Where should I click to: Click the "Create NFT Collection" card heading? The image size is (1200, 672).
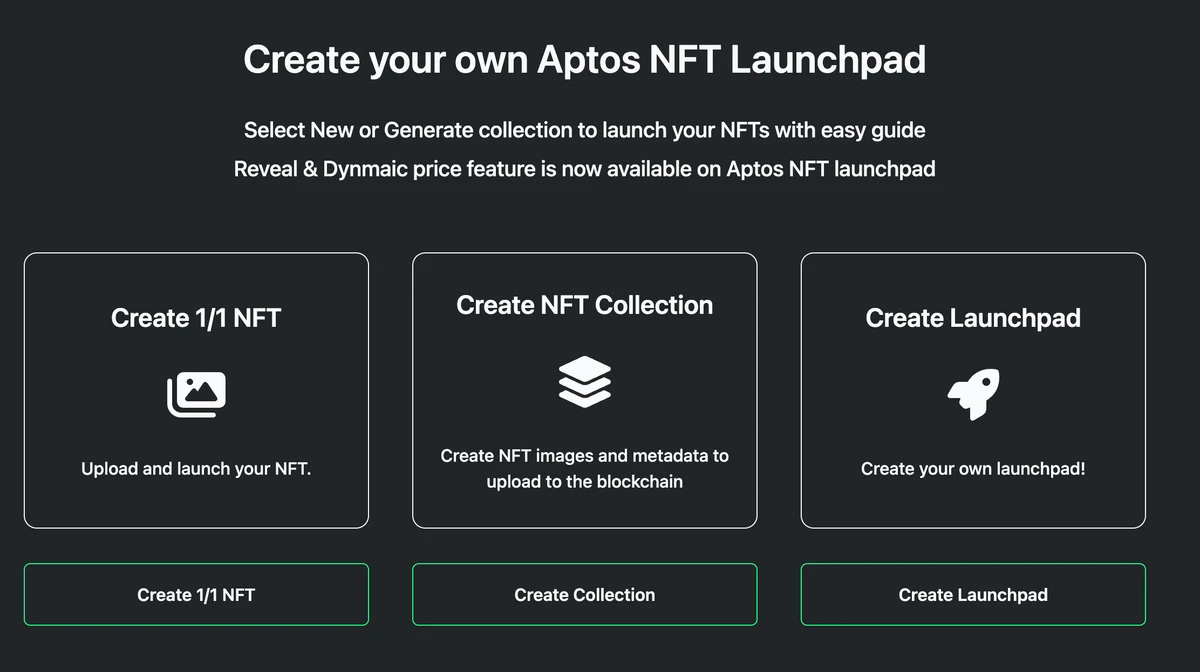coord(585,305)
